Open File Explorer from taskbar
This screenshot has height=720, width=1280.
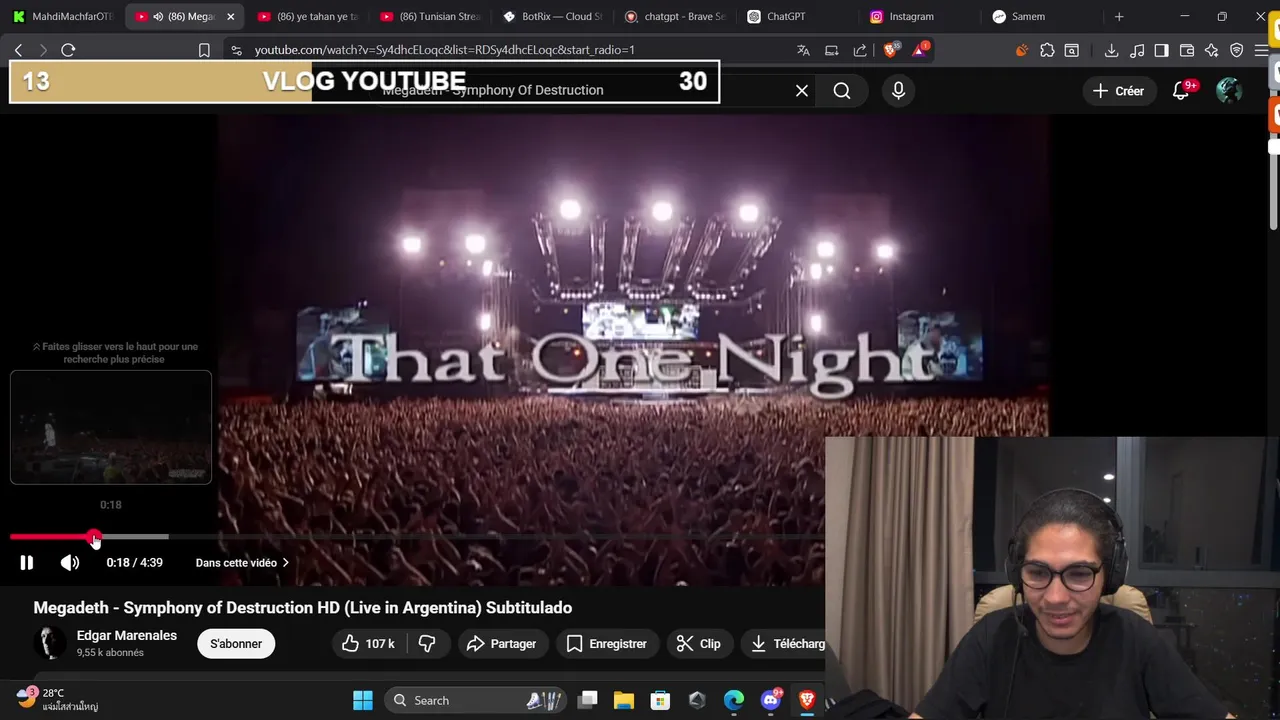tap(624, 700)
